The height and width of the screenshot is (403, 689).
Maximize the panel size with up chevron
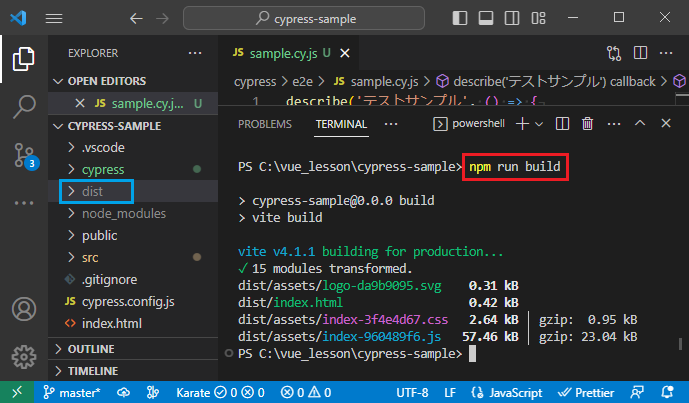tap(640, 123)
